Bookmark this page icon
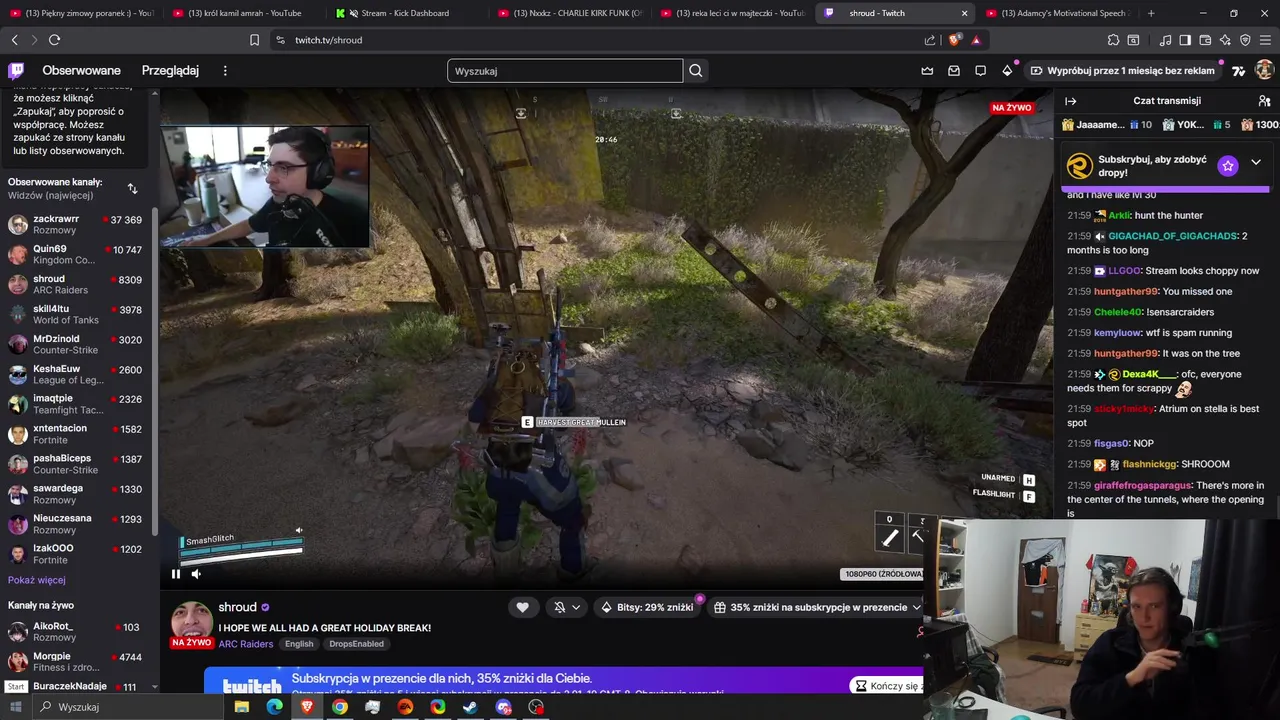This screenshot has width=1280, height=720. click(254, 40)
